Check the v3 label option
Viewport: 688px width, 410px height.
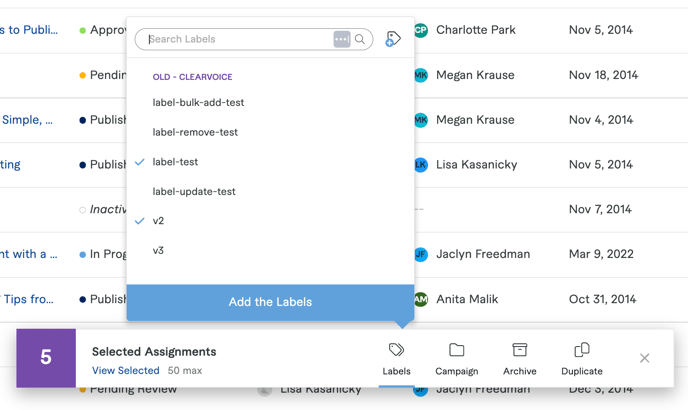coord(158,251)
